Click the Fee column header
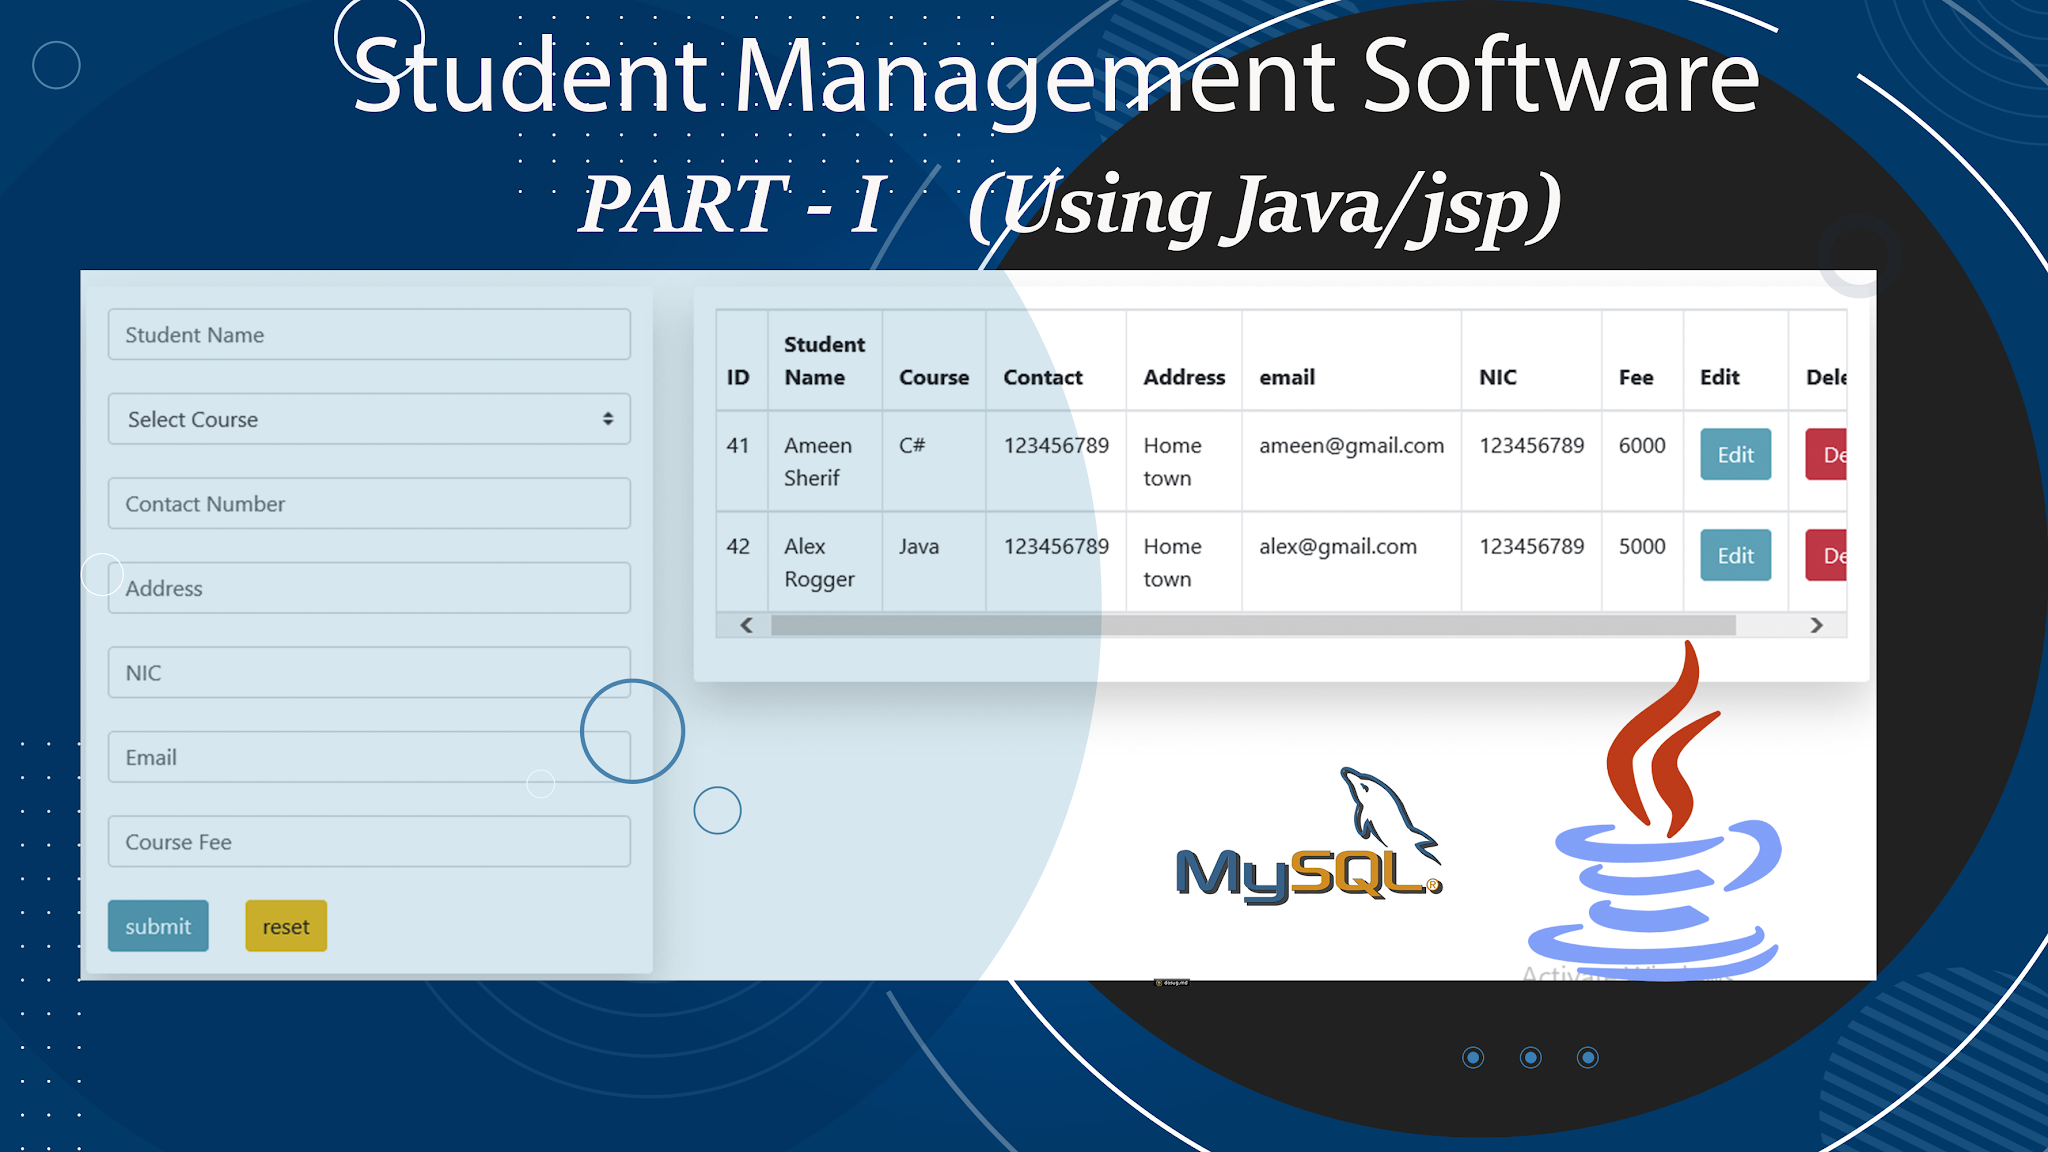Image resolution: width=2048 pixels, height=1152 pixels. pyautogui.click(x=1638, y=377)
